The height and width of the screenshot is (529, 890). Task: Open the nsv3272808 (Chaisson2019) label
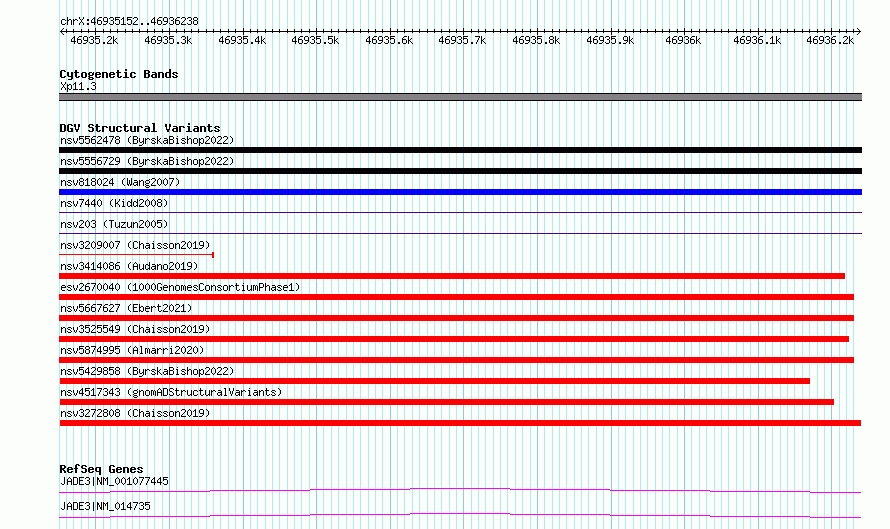click(x=135, y=413)
